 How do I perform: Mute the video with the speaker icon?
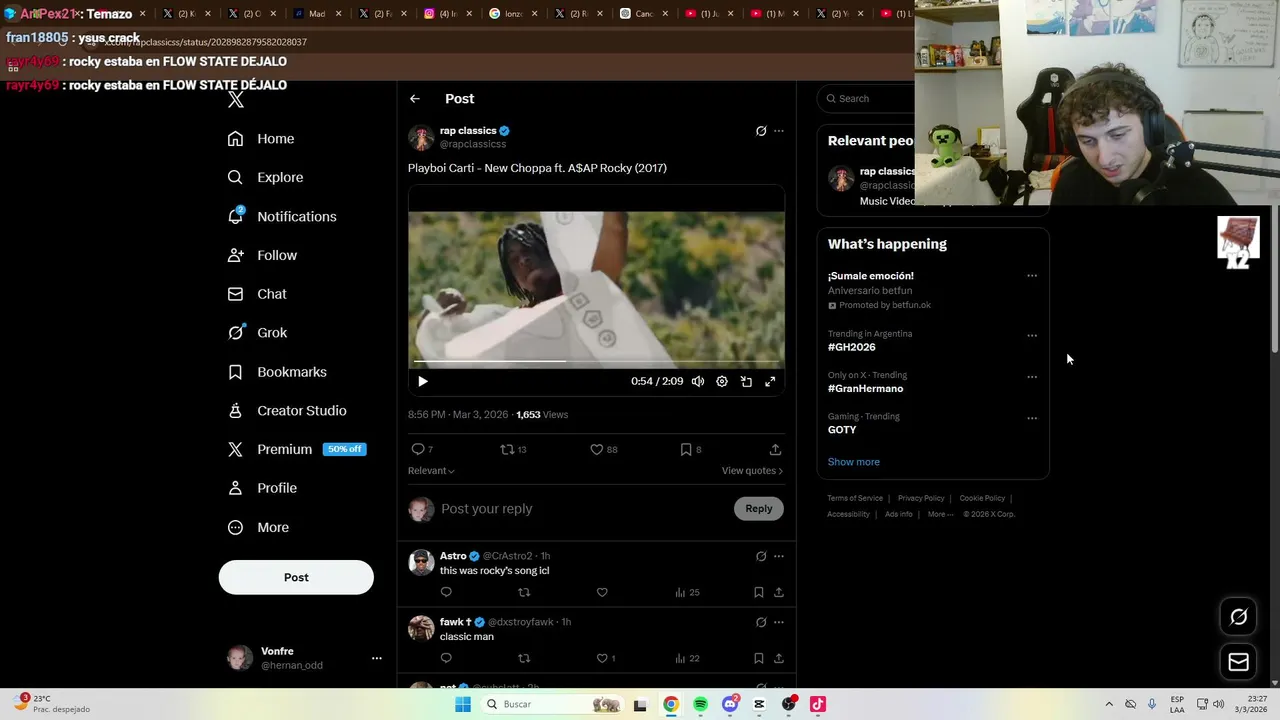click(x=698, y=381)
